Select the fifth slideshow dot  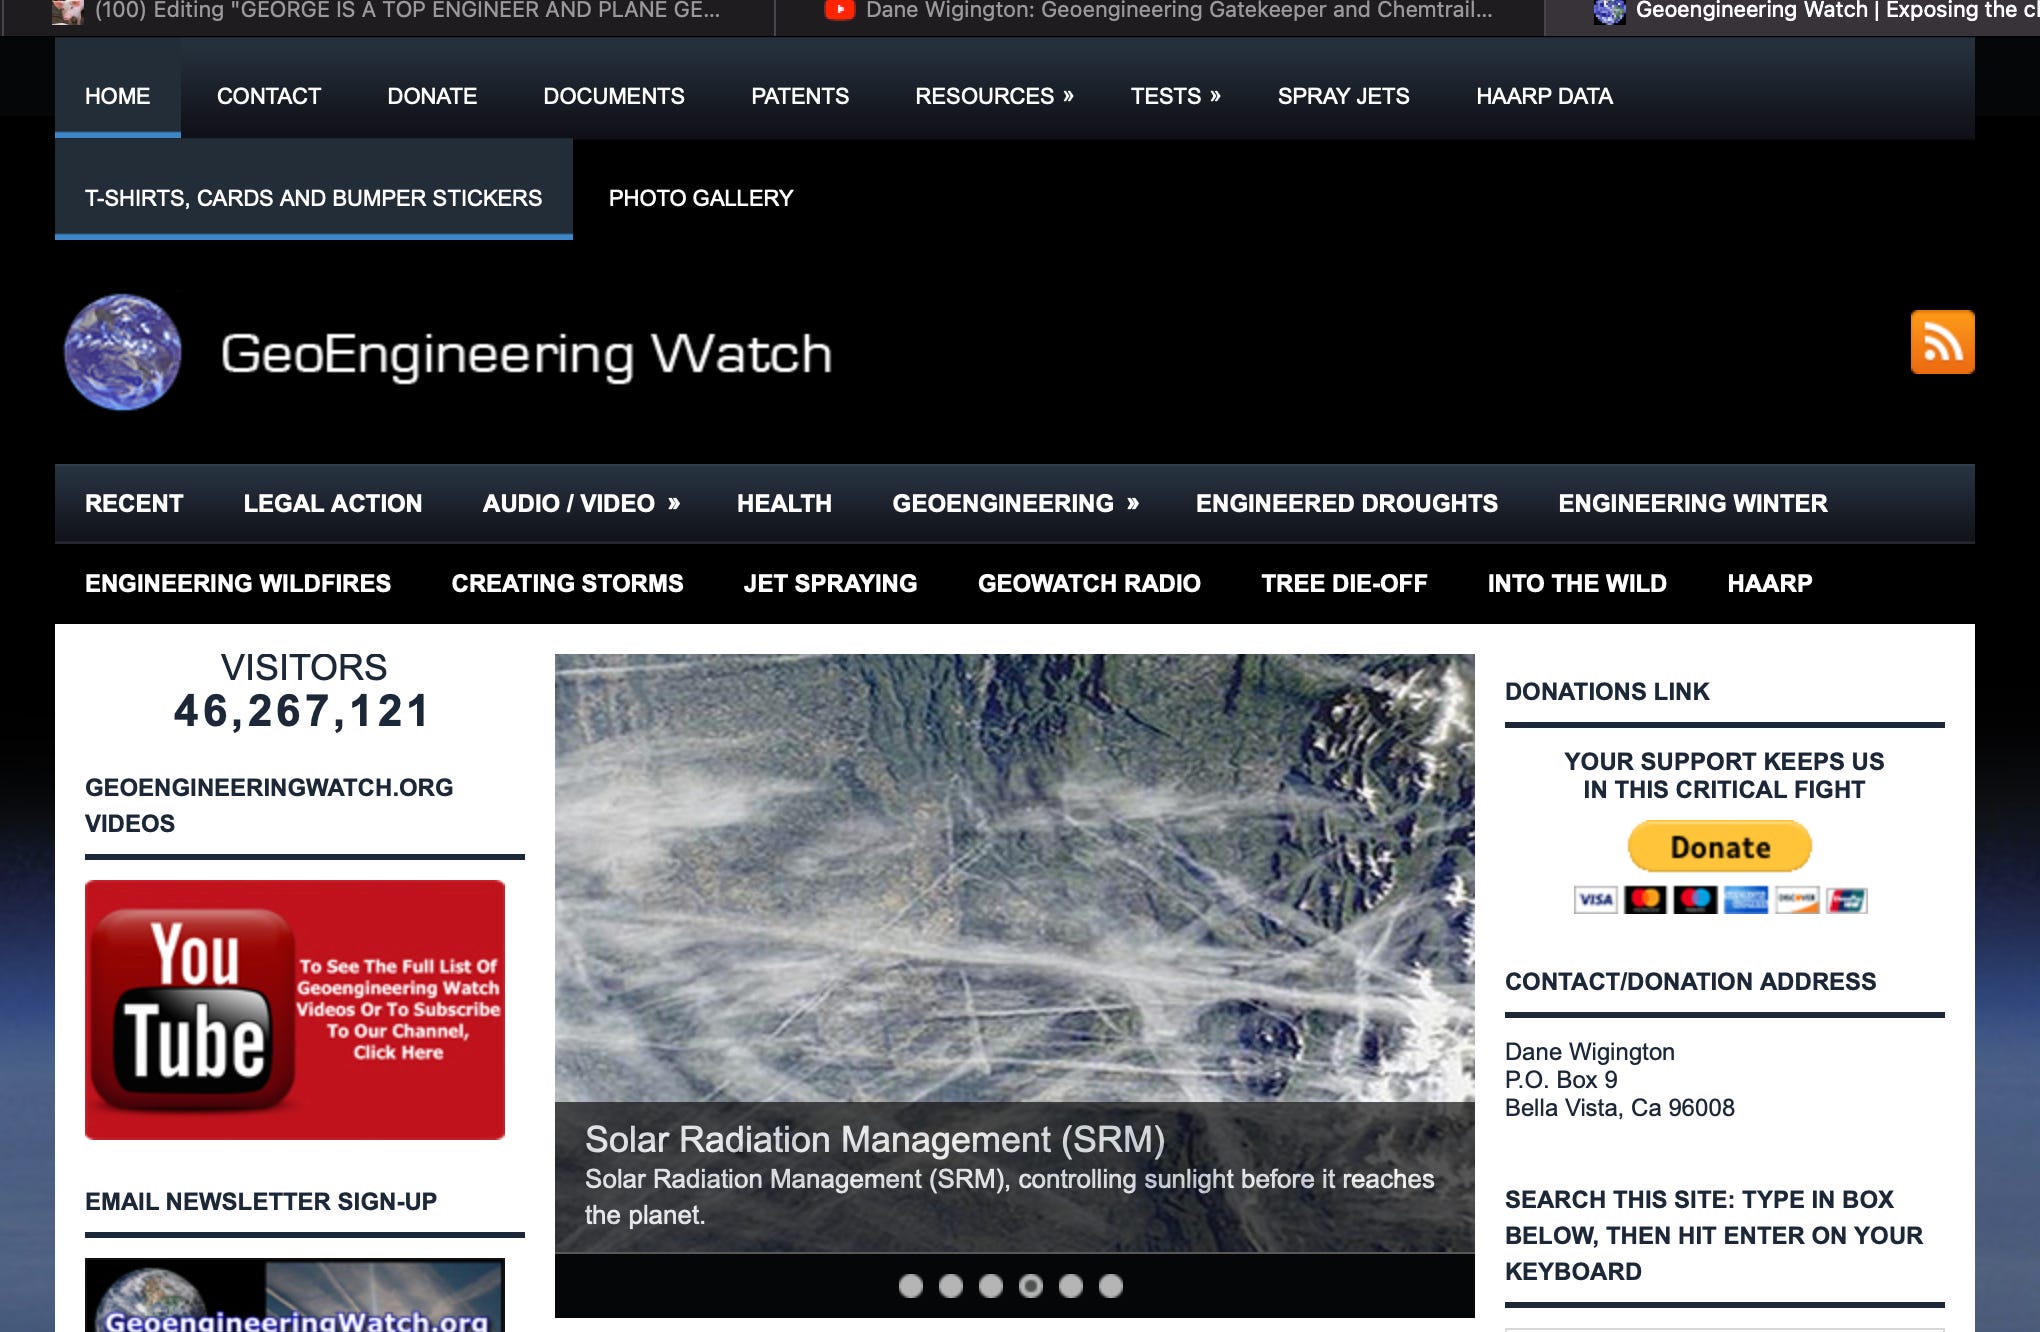1071,1286
